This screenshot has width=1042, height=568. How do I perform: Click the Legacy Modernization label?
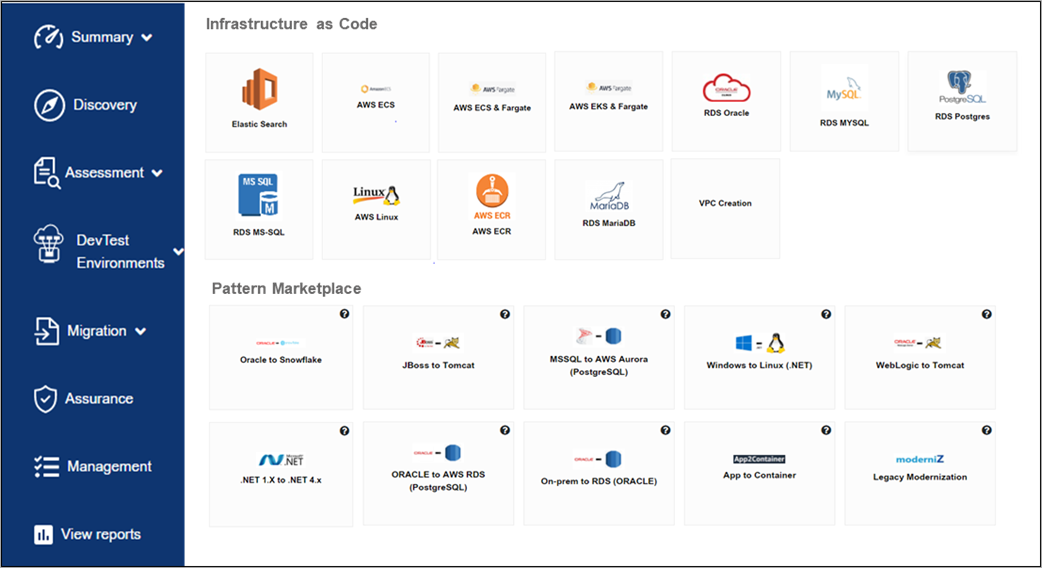pyautogui.click(x=920, y=477)
